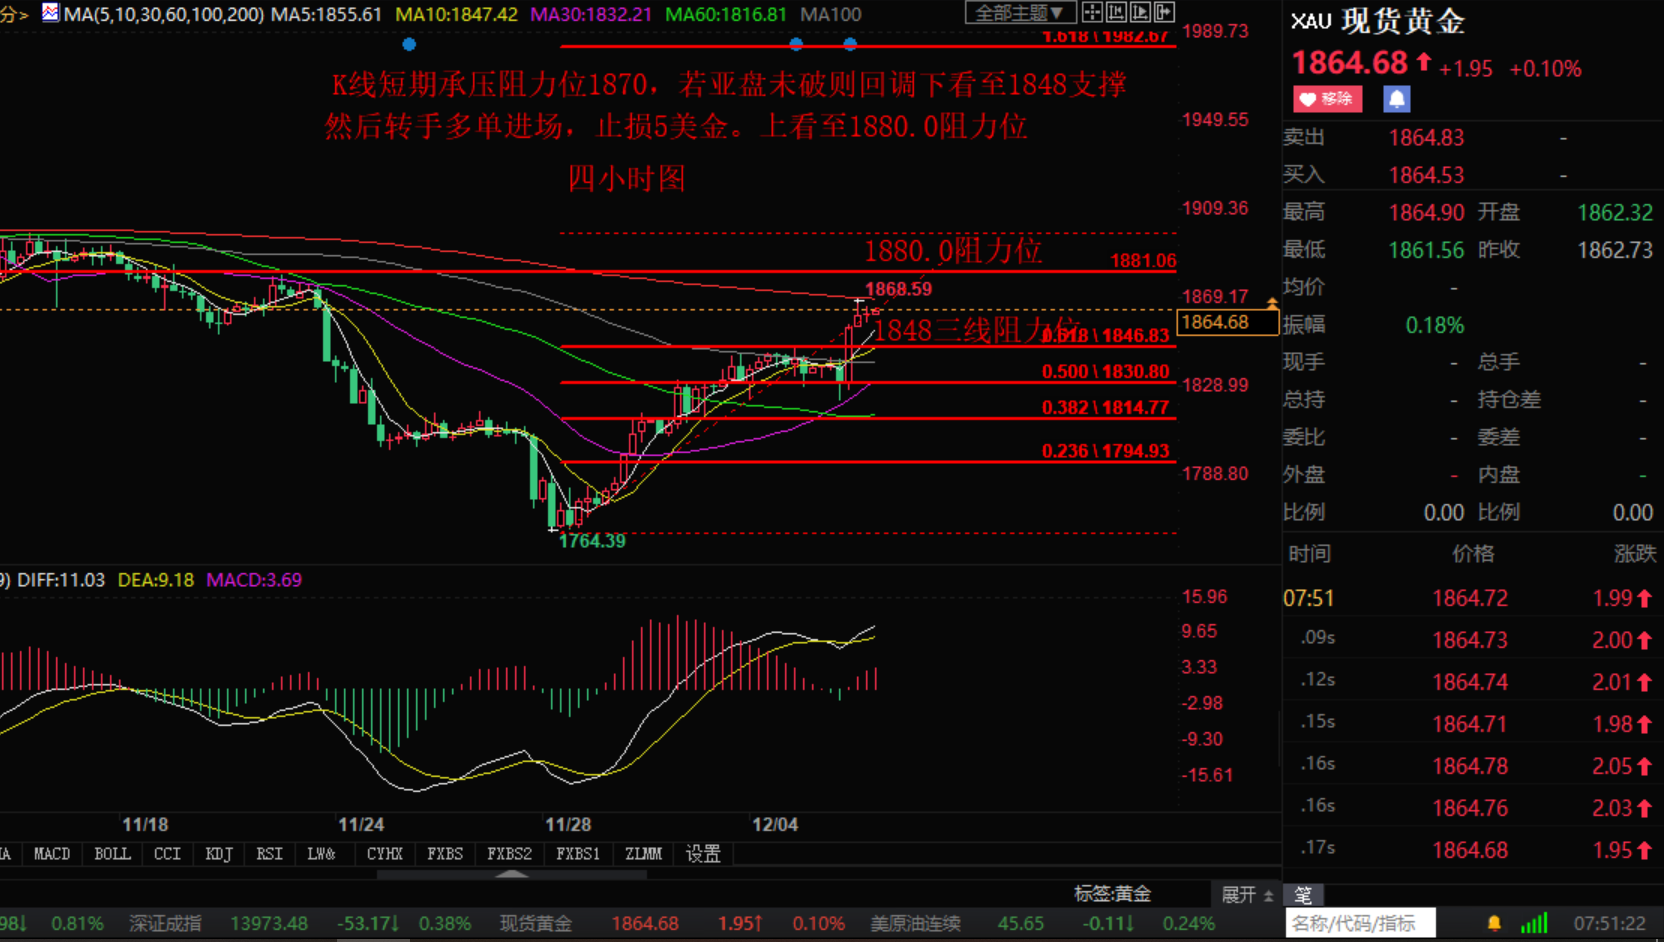Switch to the FXBS1 indicator tab
The height and width of the screenshot is (942, 1664).
578,854
